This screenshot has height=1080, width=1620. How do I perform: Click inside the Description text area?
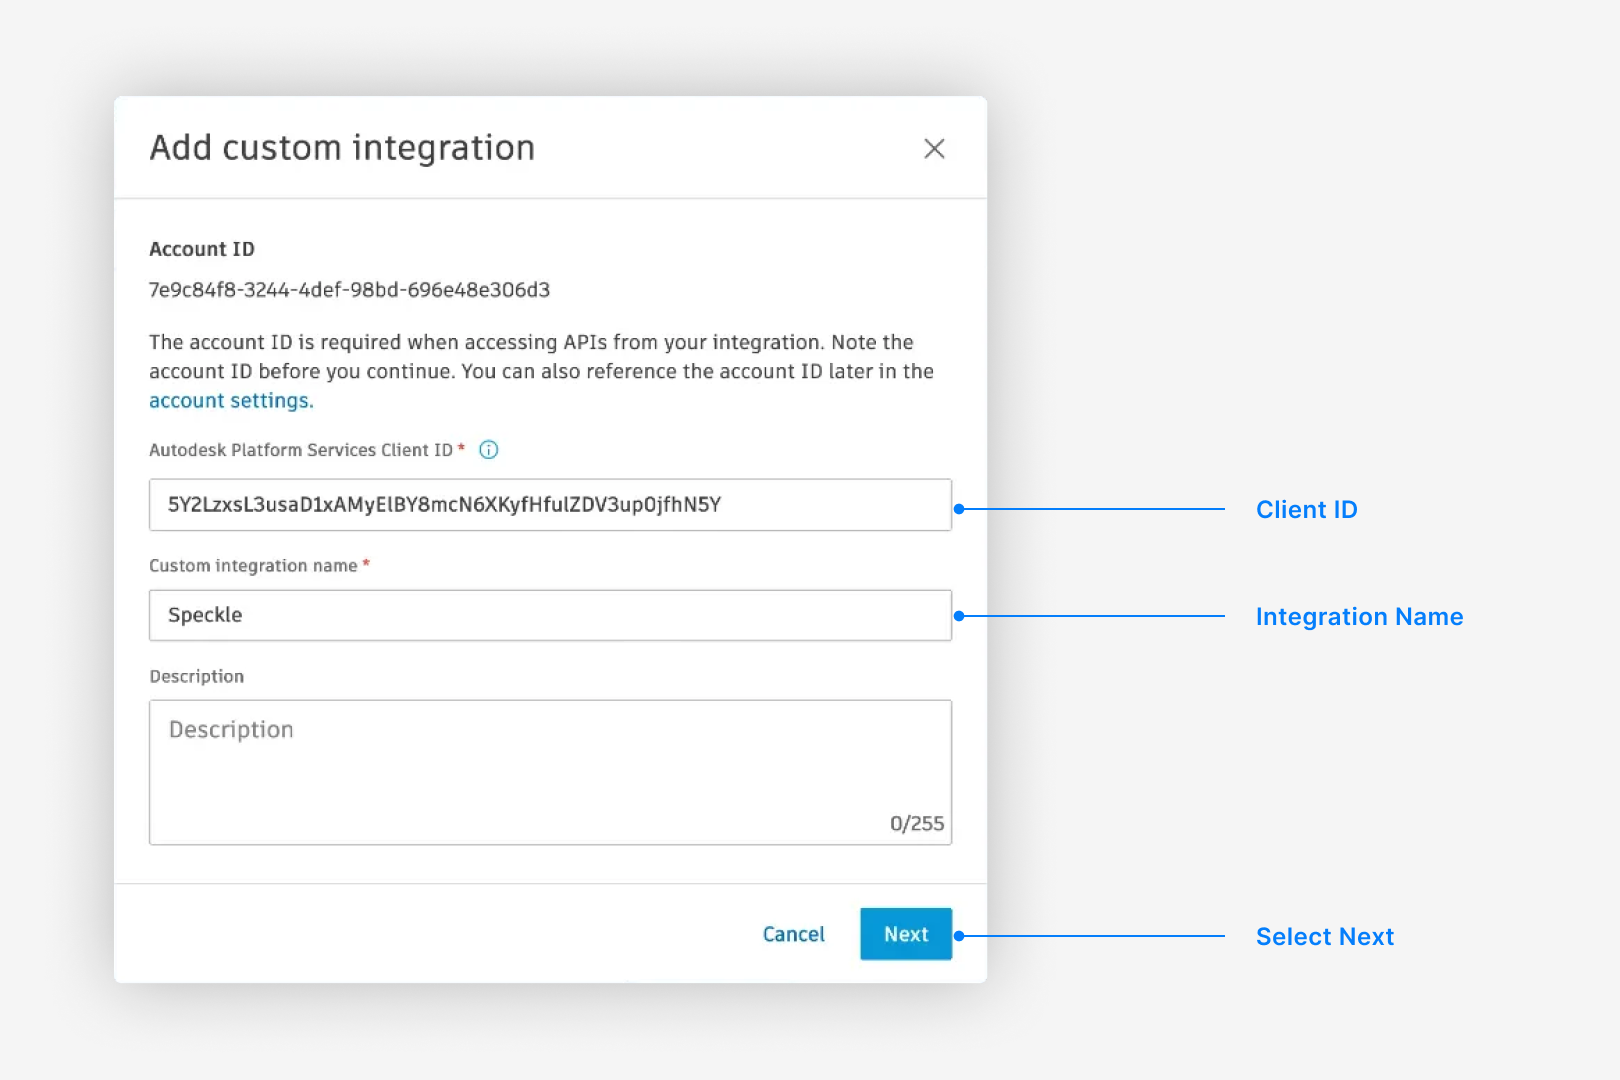(550, 770)
